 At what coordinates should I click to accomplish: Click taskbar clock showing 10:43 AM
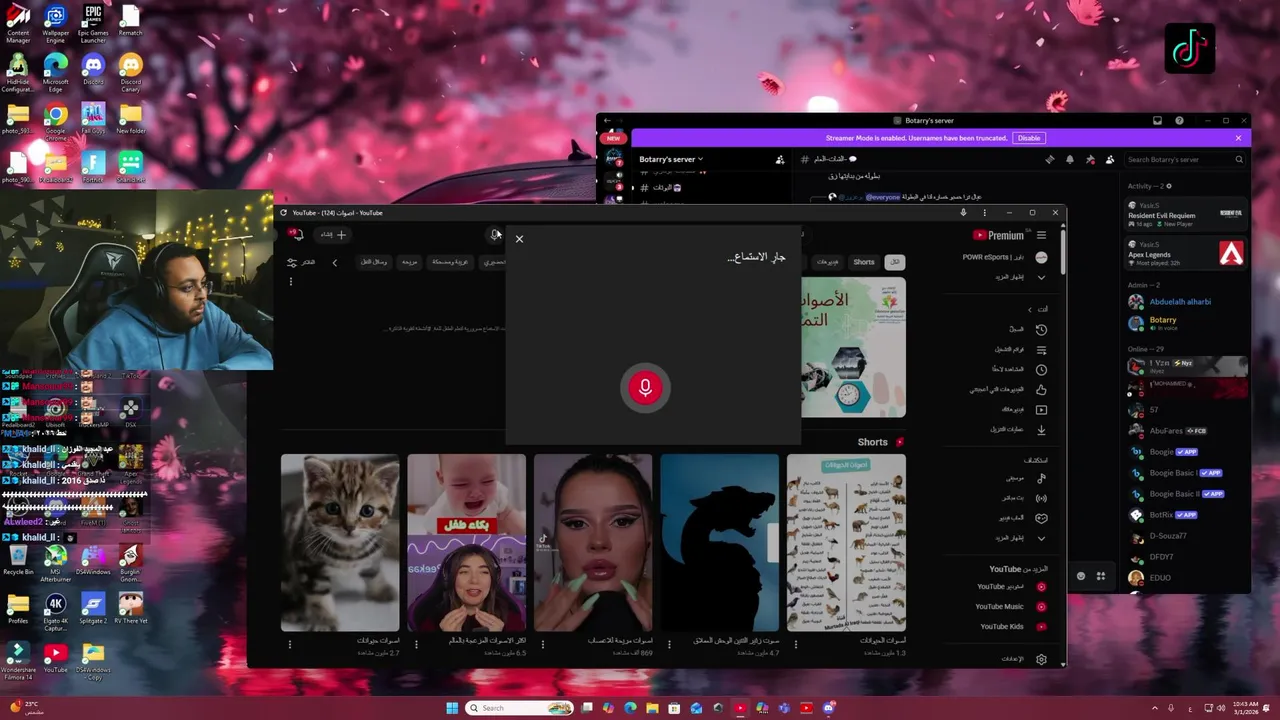coord(1245,708)
